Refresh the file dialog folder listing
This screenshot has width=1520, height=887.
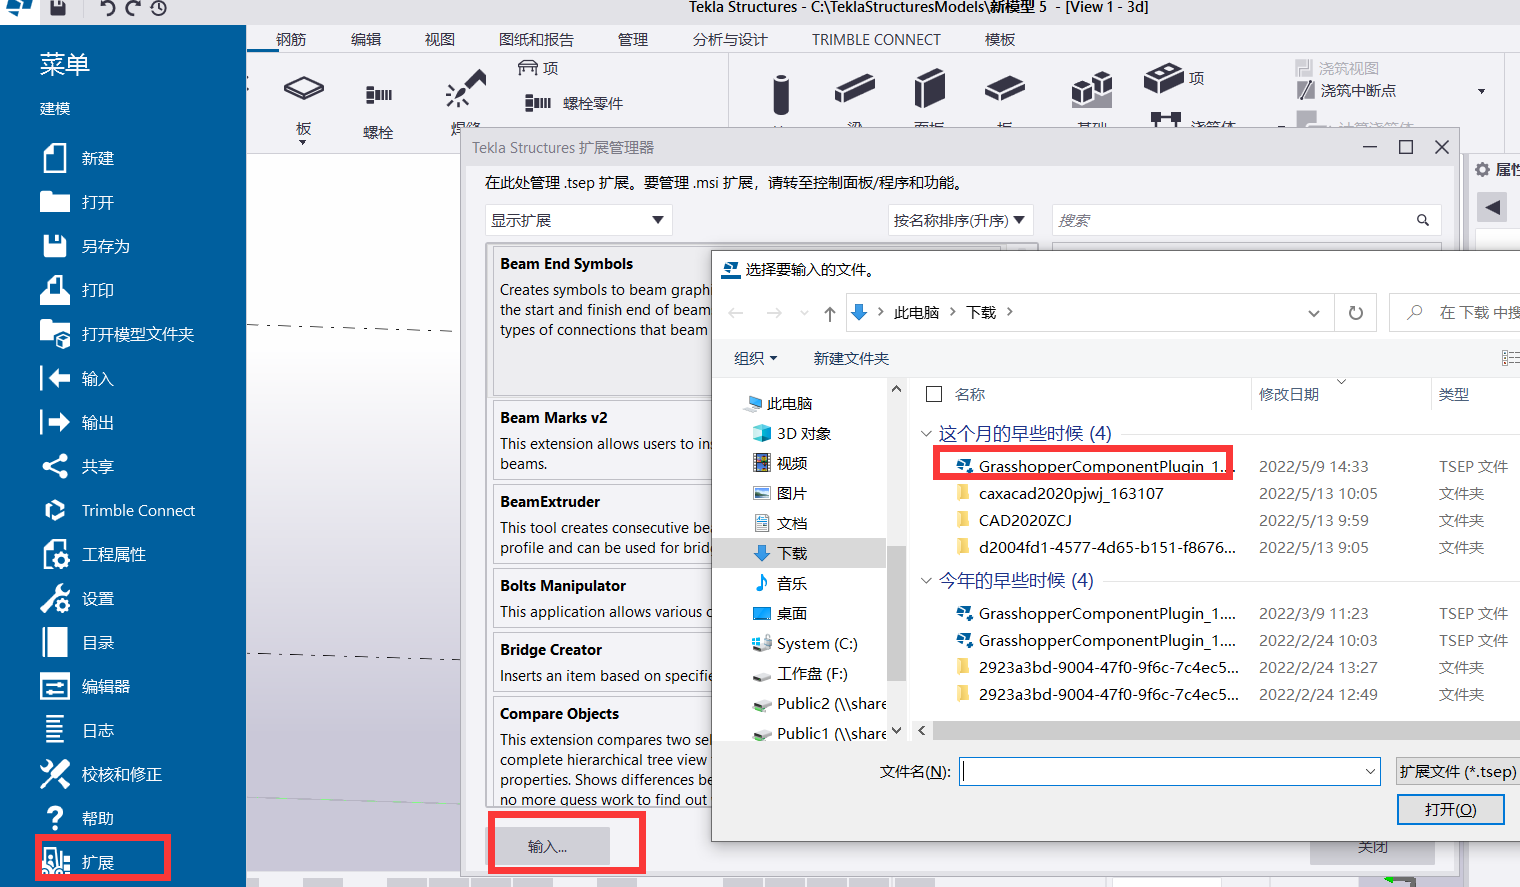pyautogui.click(x=1356, y=313)
